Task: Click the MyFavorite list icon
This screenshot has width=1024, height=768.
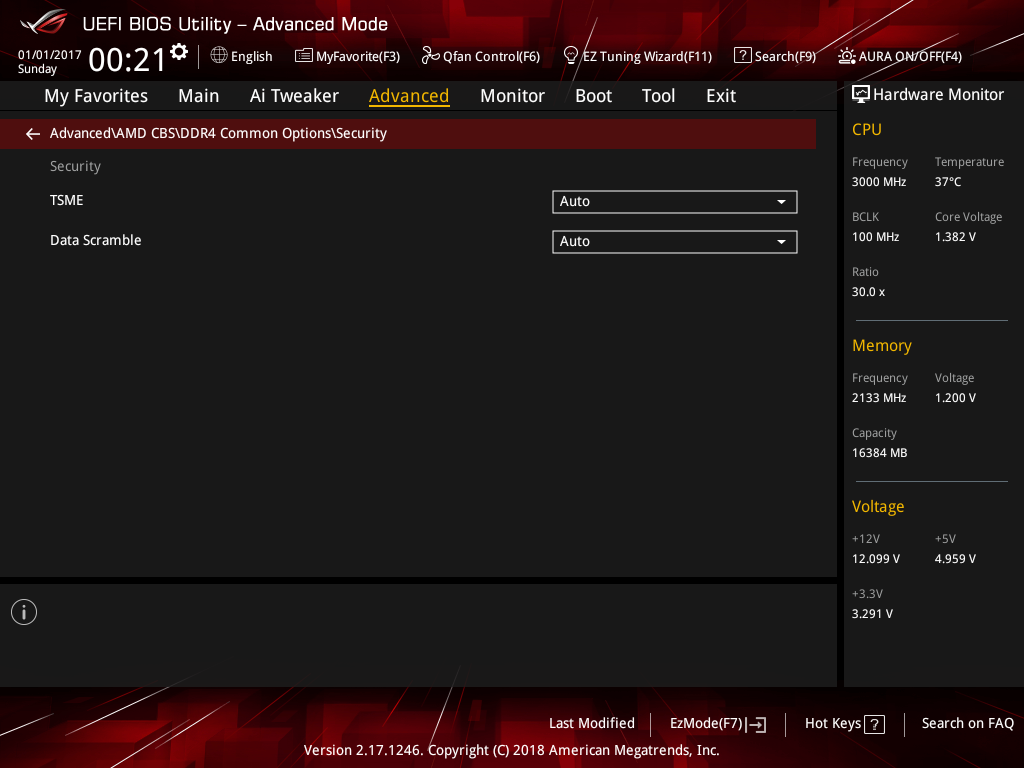Action: pos(303,56)
